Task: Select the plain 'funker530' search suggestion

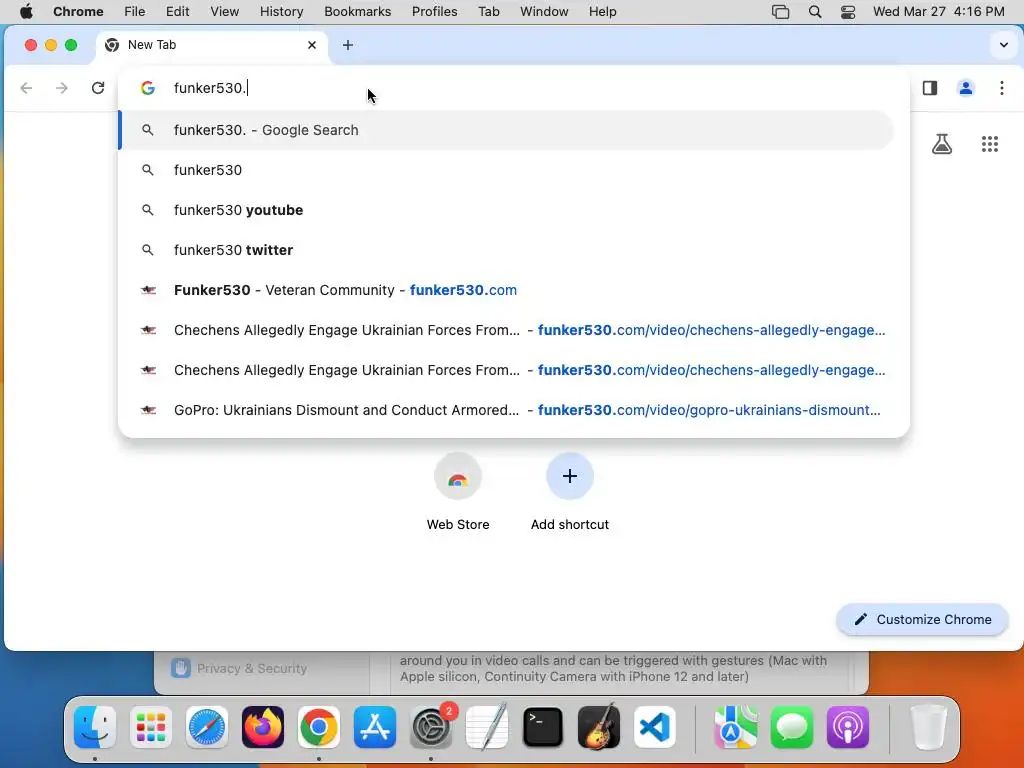Action: pos(507,170)
